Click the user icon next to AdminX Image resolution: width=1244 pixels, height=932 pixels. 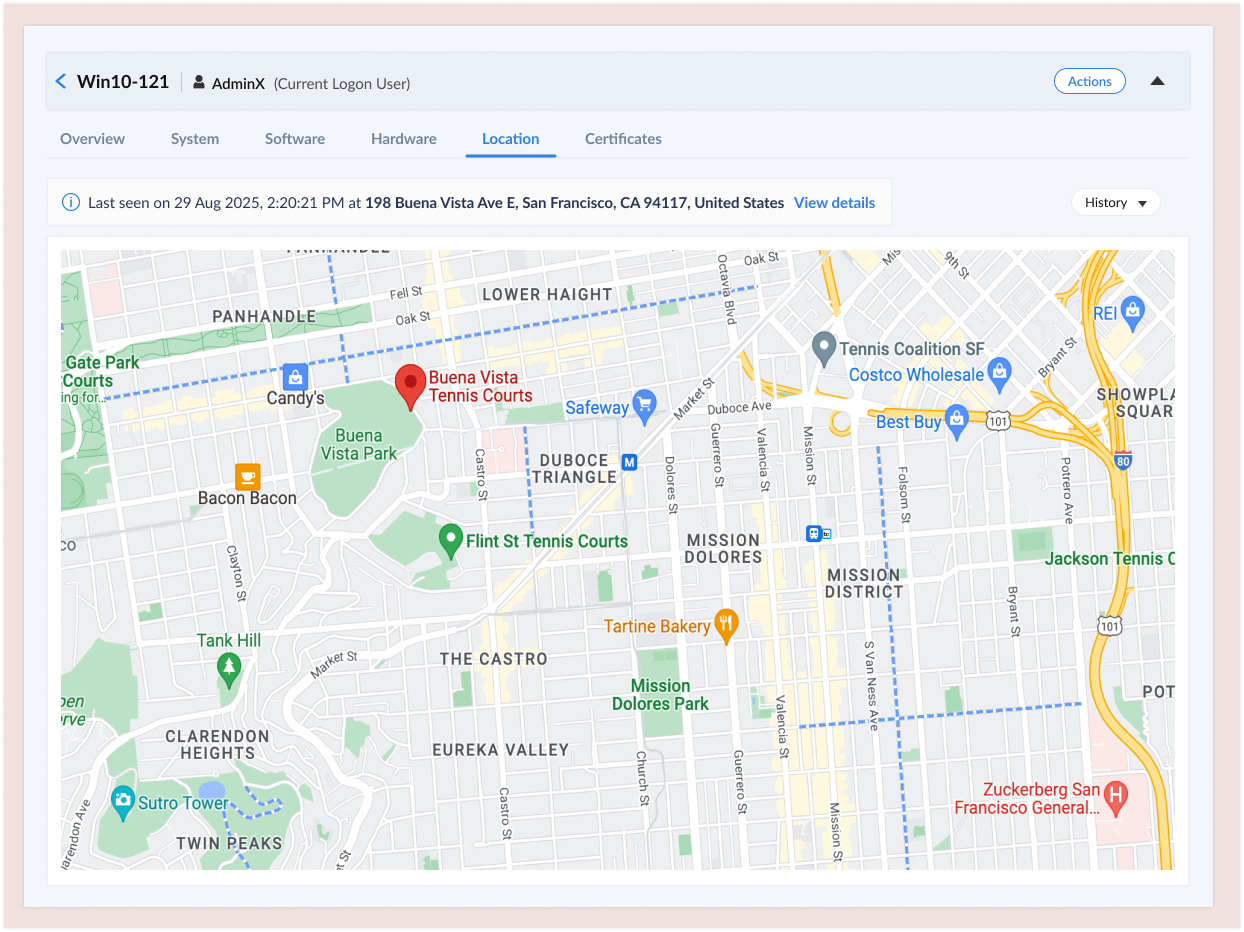click(199, 83)
